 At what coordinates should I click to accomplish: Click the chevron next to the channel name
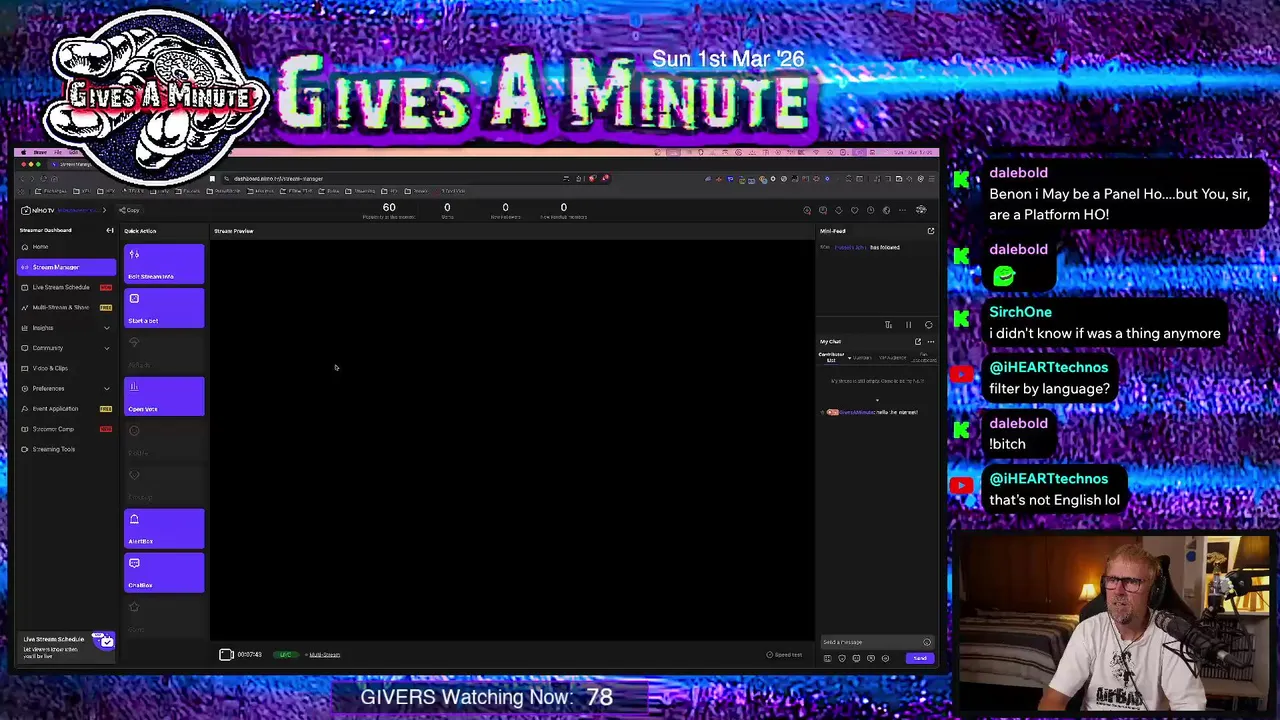tap(104, 210)
